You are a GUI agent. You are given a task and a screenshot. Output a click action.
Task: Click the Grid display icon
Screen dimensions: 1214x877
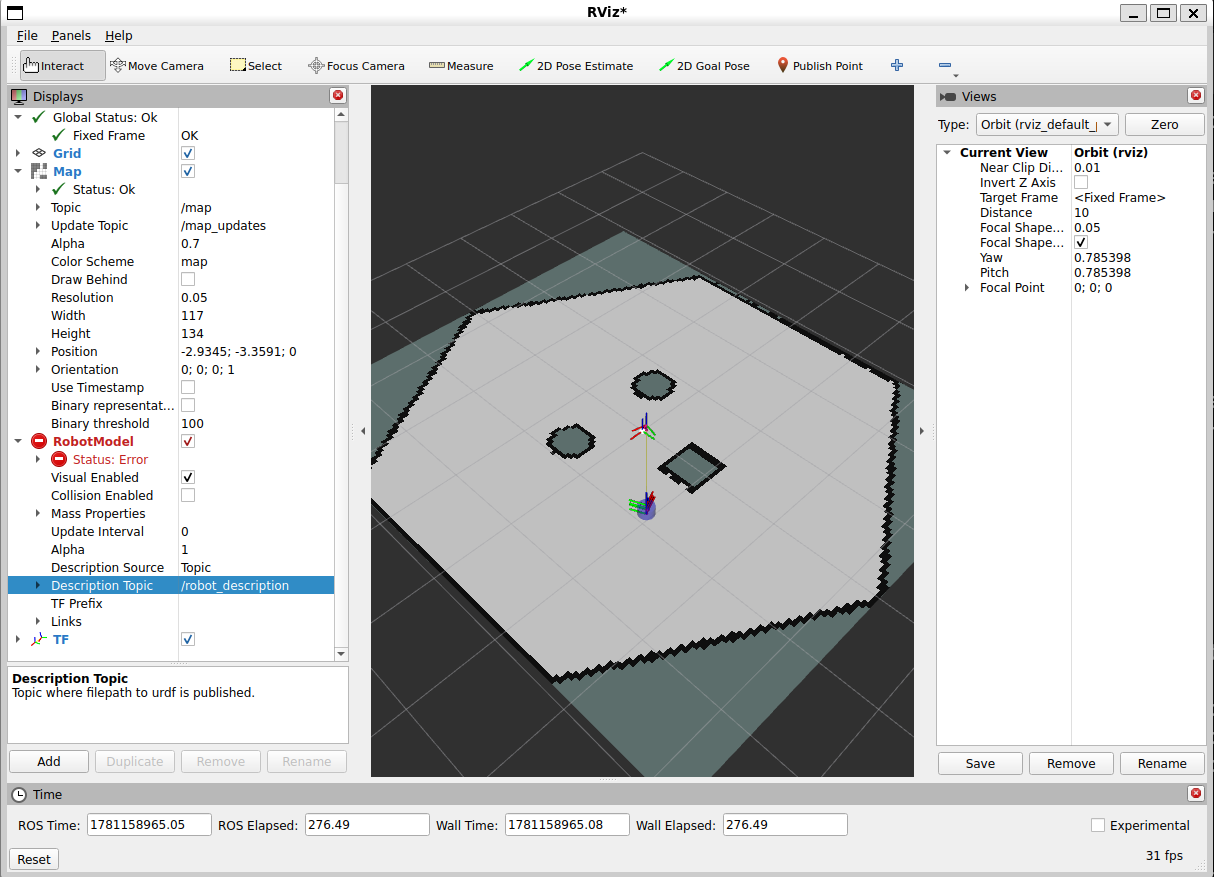pyautogui.click(x=40, y=153)
